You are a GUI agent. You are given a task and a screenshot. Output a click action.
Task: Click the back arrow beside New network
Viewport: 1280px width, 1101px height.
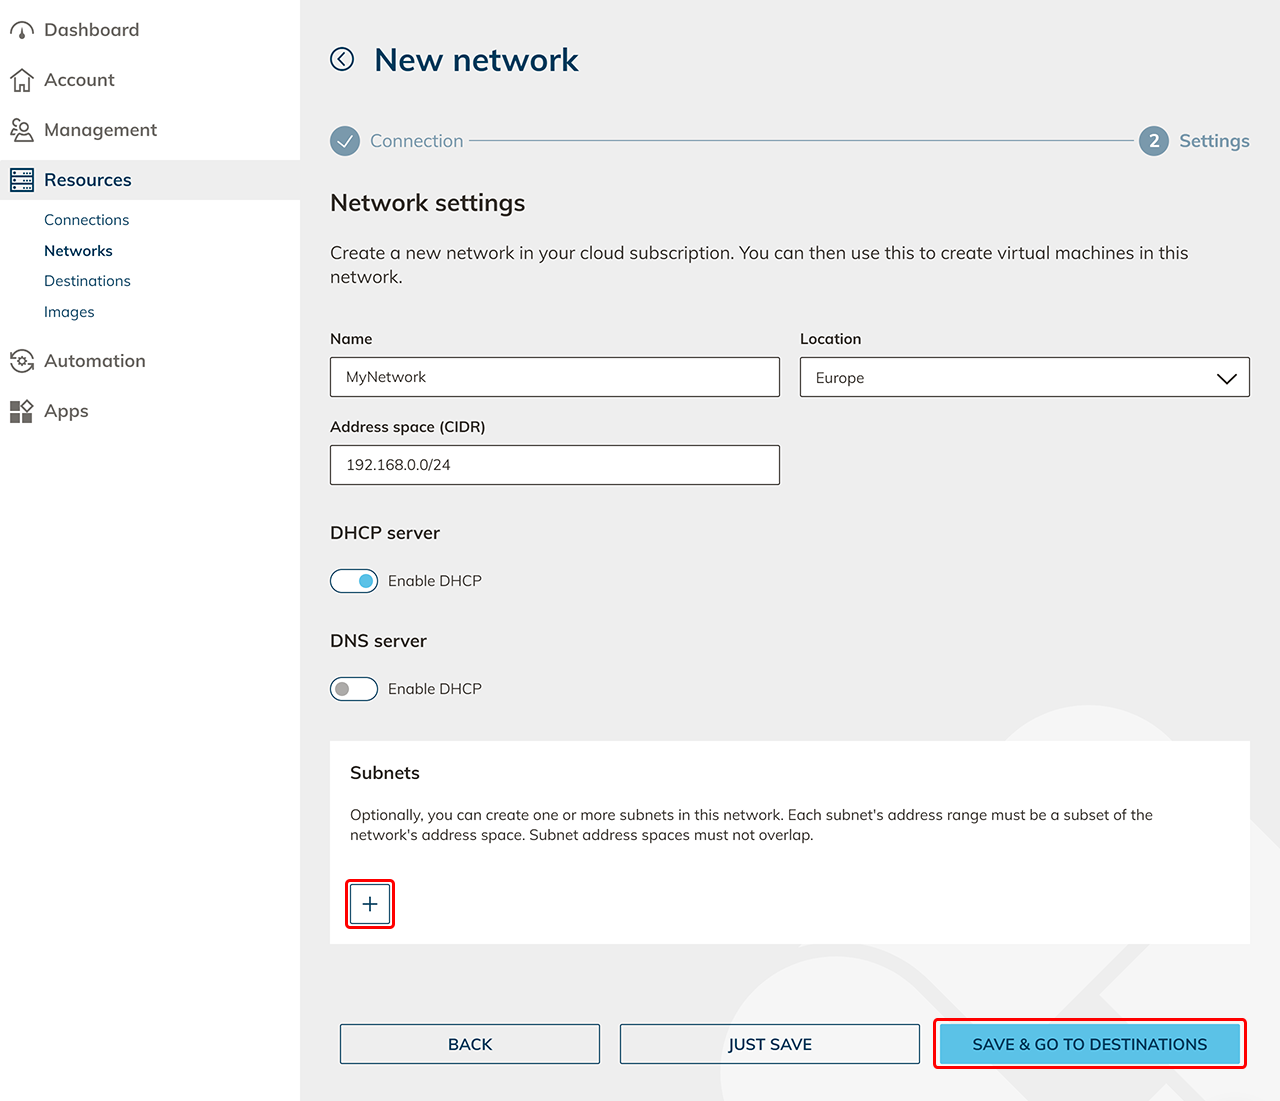click(342, 60)
